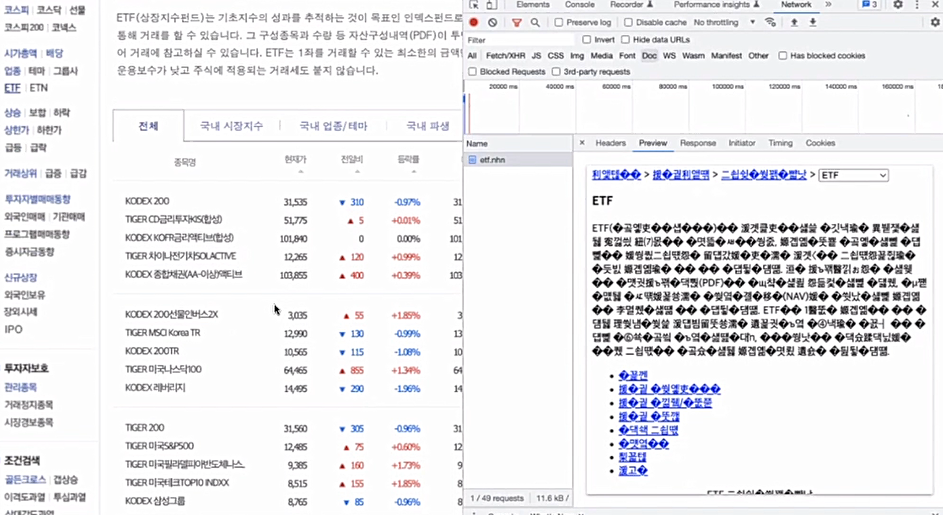943x515 pixels.
Task: Open the Performance insights tab
Action: point(716,4)
